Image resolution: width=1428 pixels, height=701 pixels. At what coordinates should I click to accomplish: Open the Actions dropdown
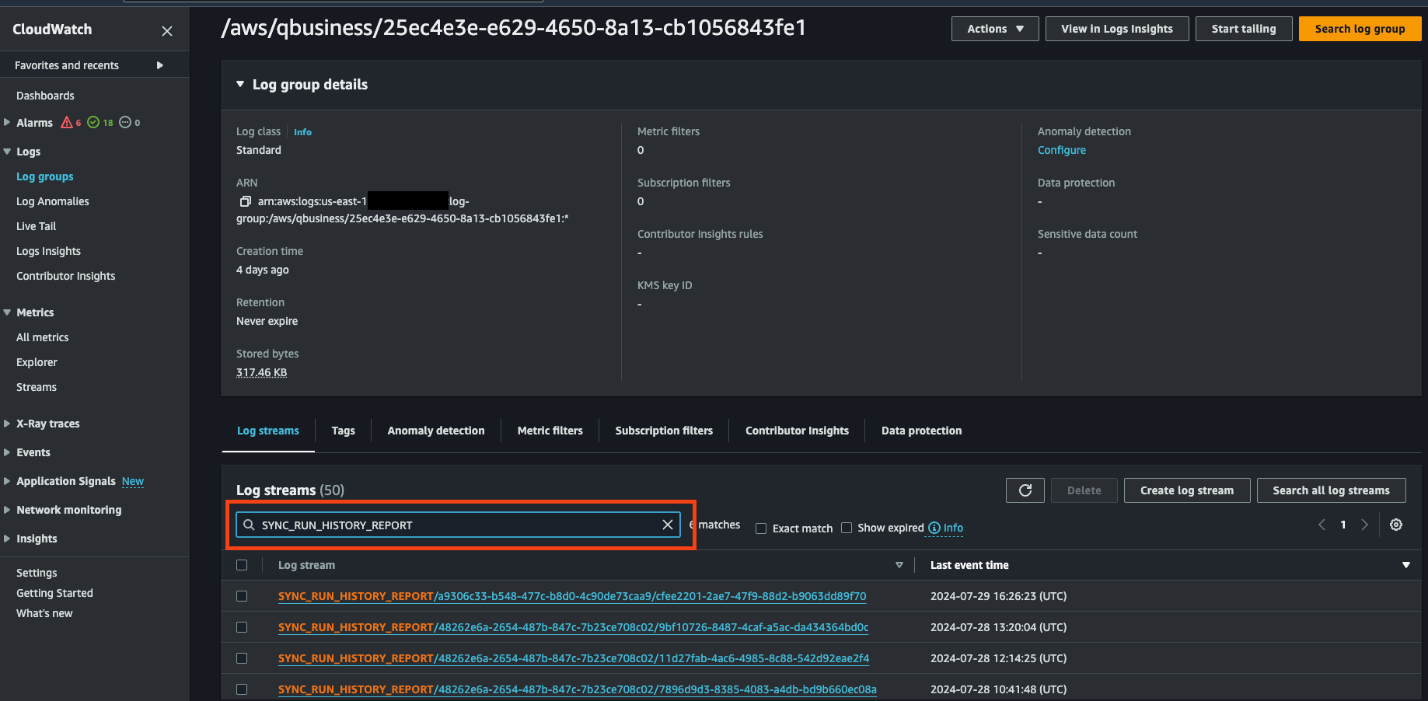coord(995,29)
